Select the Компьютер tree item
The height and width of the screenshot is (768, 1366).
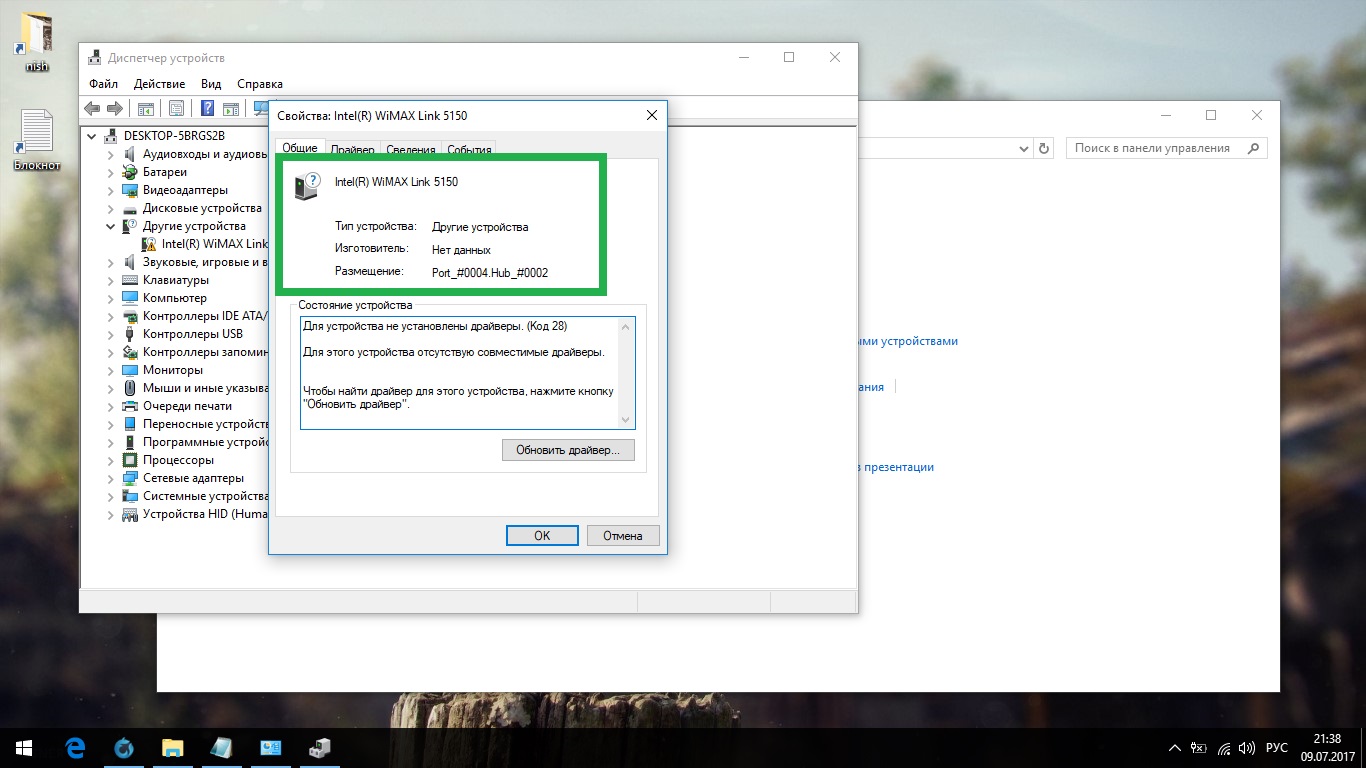coord(175,298)
